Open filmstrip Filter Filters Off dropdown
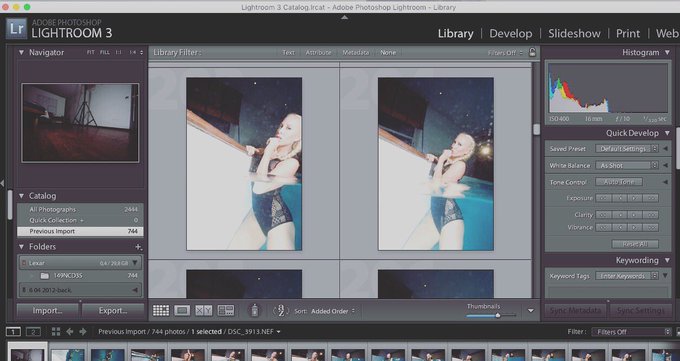Screen dimensions: 680x361 pos(631,332)
